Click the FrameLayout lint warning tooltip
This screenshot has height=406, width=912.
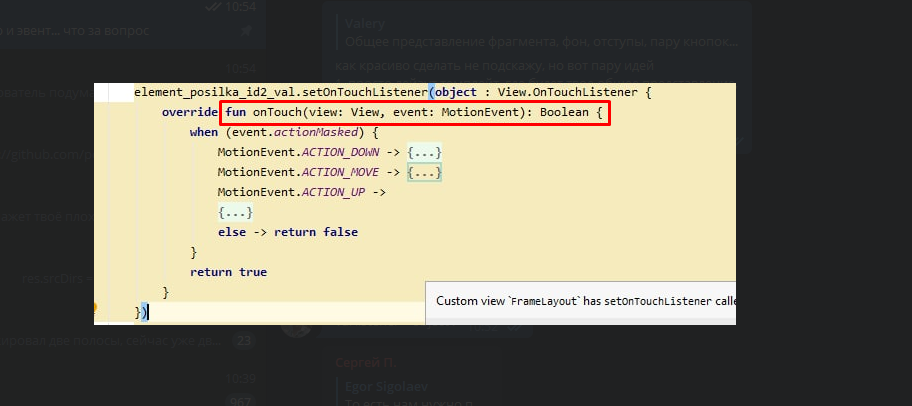[x=581, y=302]
